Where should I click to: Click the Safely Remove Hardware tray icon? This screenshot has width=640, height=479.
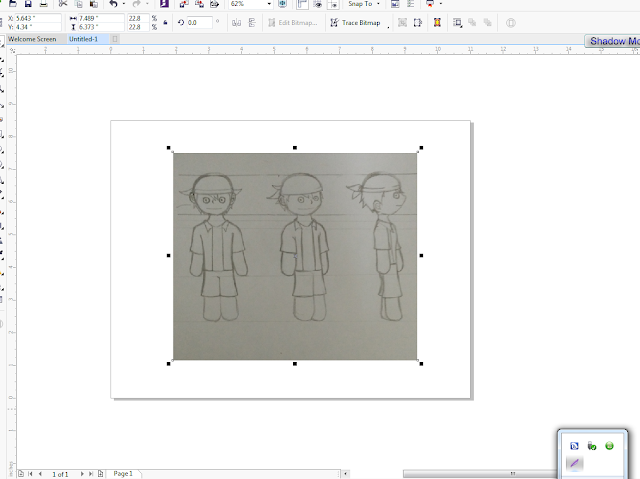592,446
